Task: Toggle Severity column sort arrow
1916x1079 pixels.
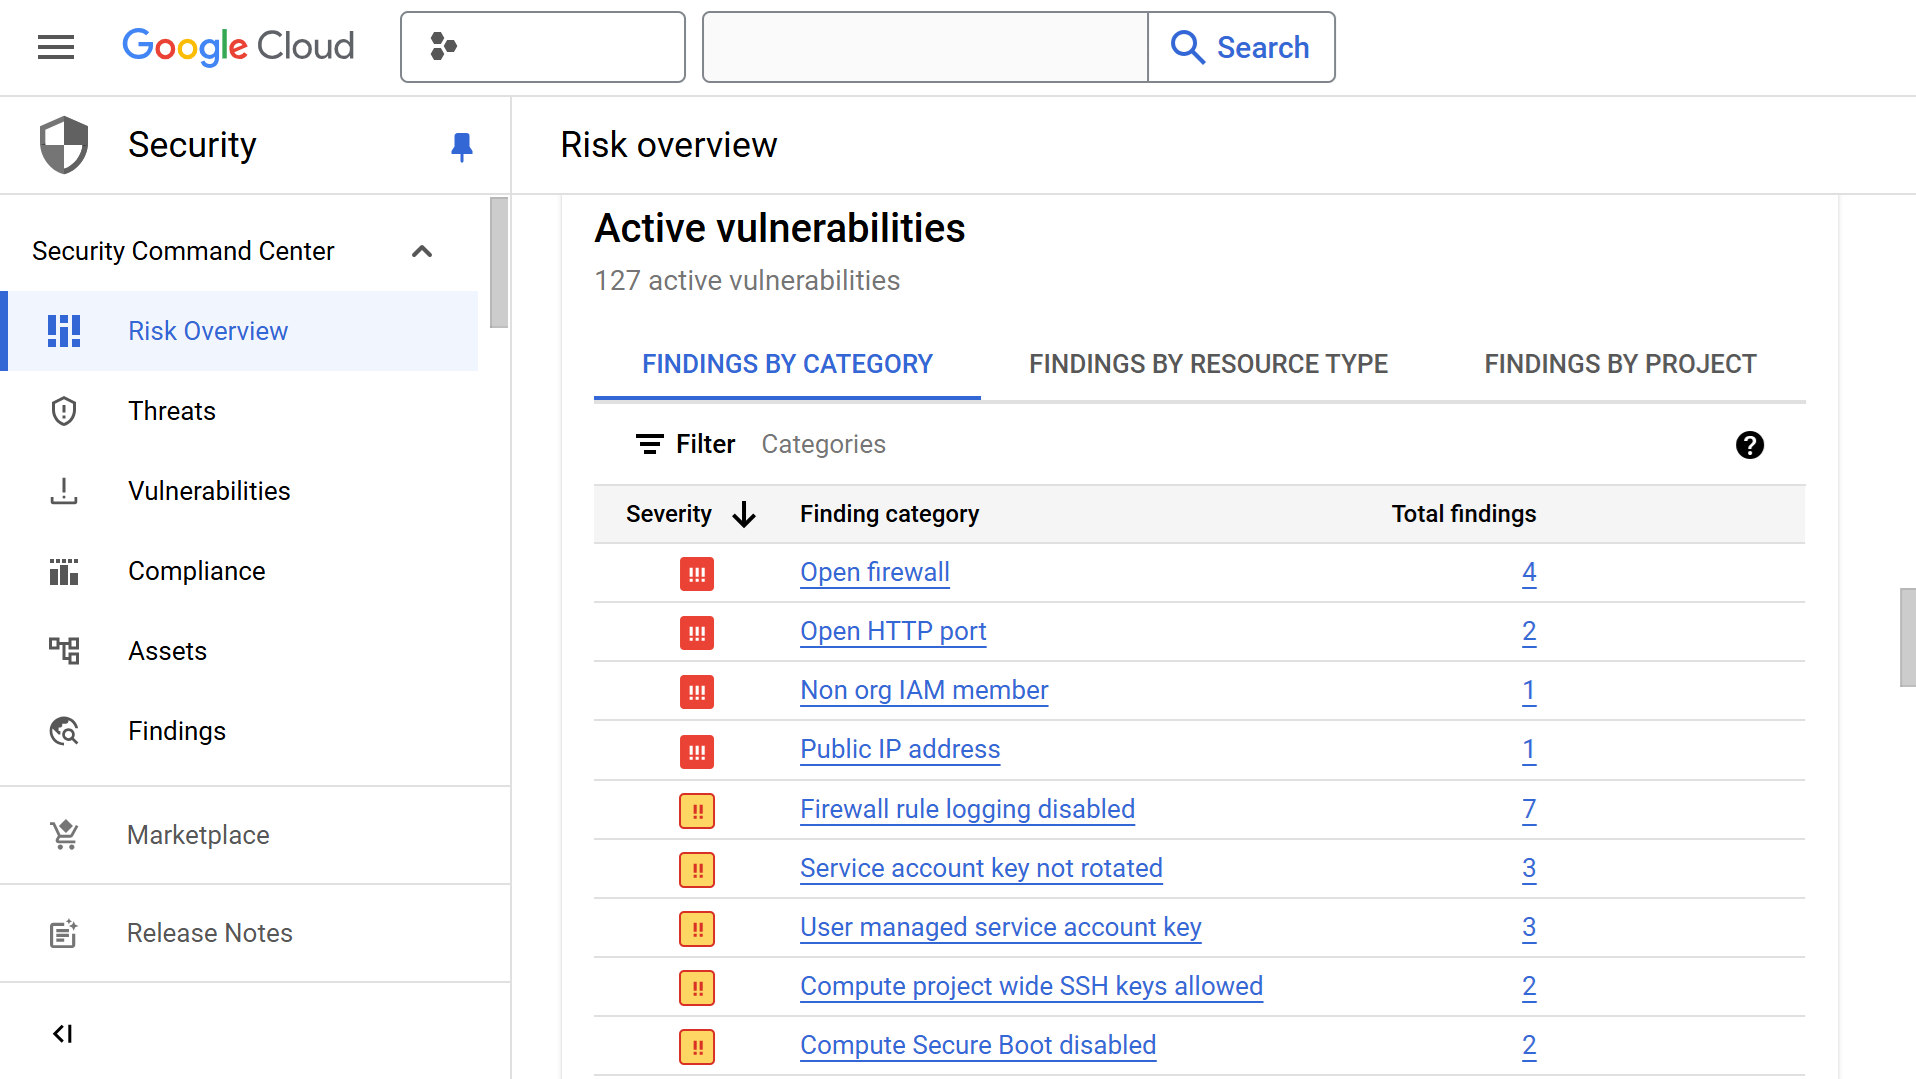Action: coord(744,514)
